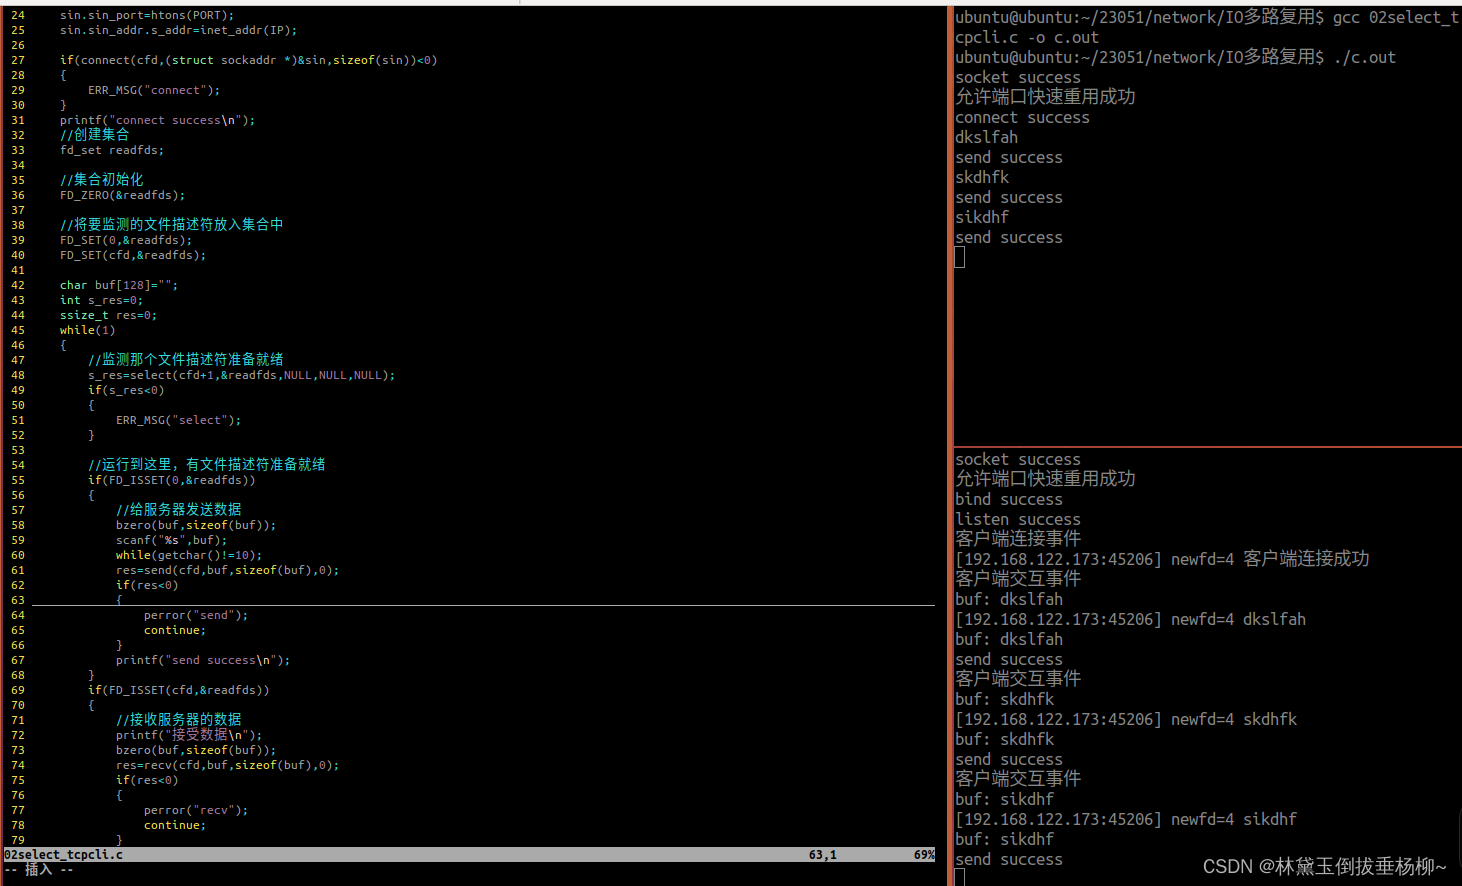Click the '-- 插入 --' mode indicator
Screen dimensions: 1462x886
(39, 870)
